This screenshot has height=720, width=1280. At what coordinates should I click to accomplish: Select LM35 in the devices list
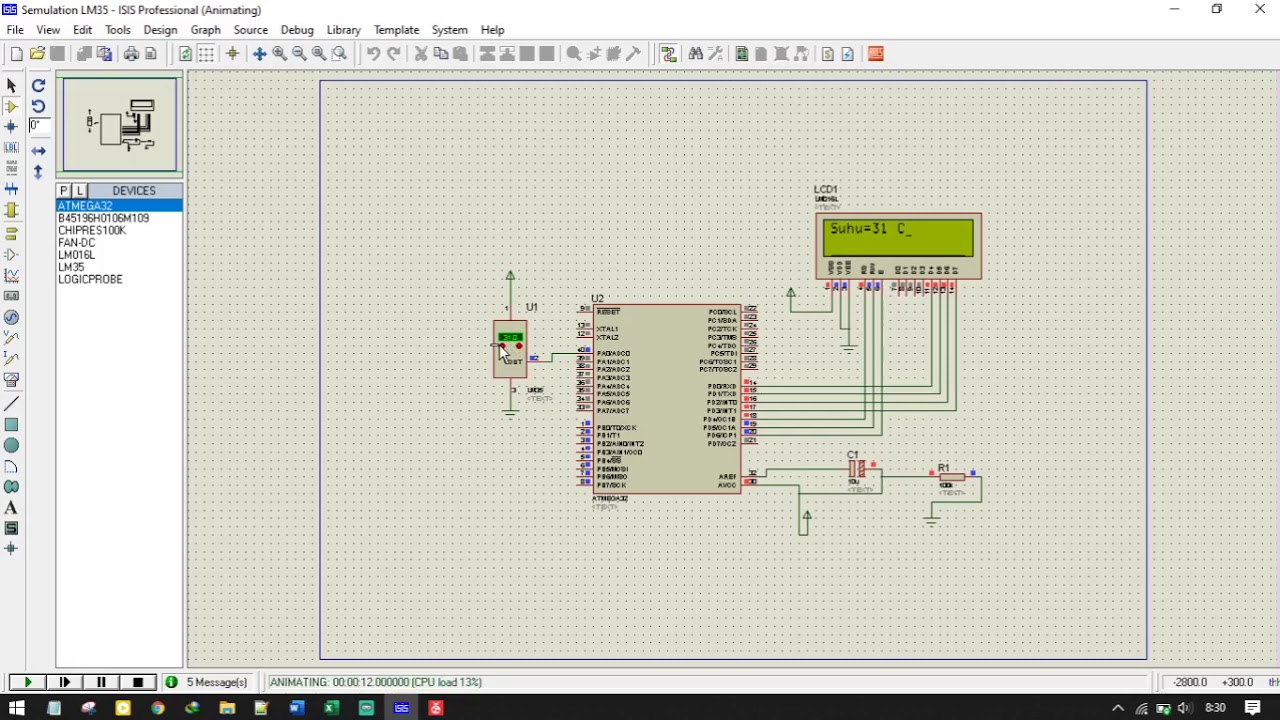(x=71, y=267)
